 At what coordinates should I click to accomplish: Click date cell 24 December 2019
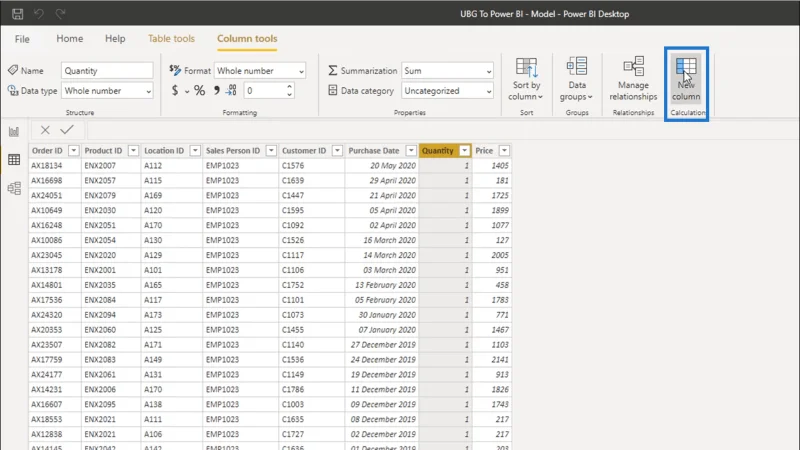point(382,359)
